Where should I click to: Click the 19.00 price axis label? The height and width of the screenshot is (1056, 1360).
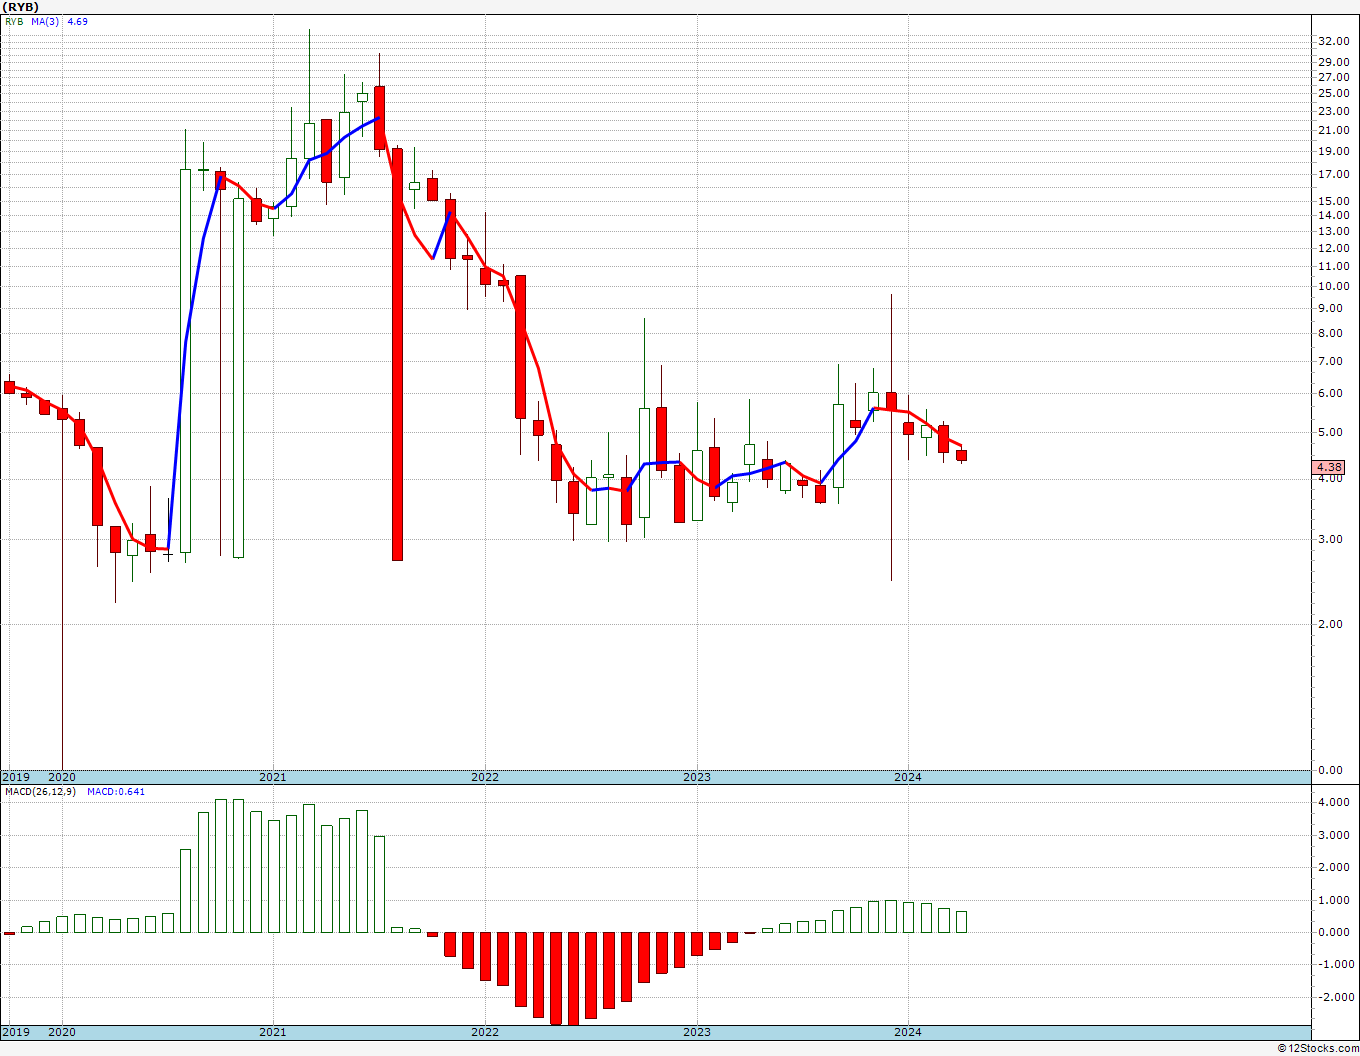click(x=1333, y=151)
